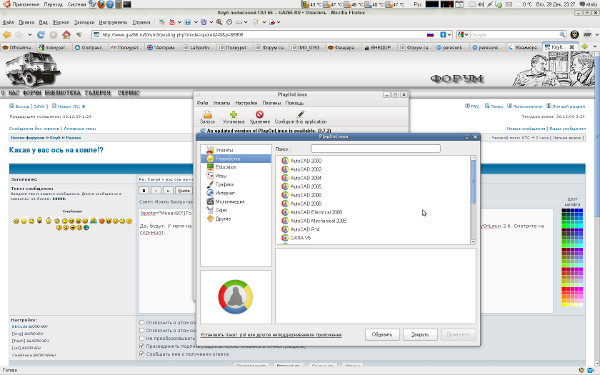
Task: Click the Обновить button
Action: pos(382,334)
